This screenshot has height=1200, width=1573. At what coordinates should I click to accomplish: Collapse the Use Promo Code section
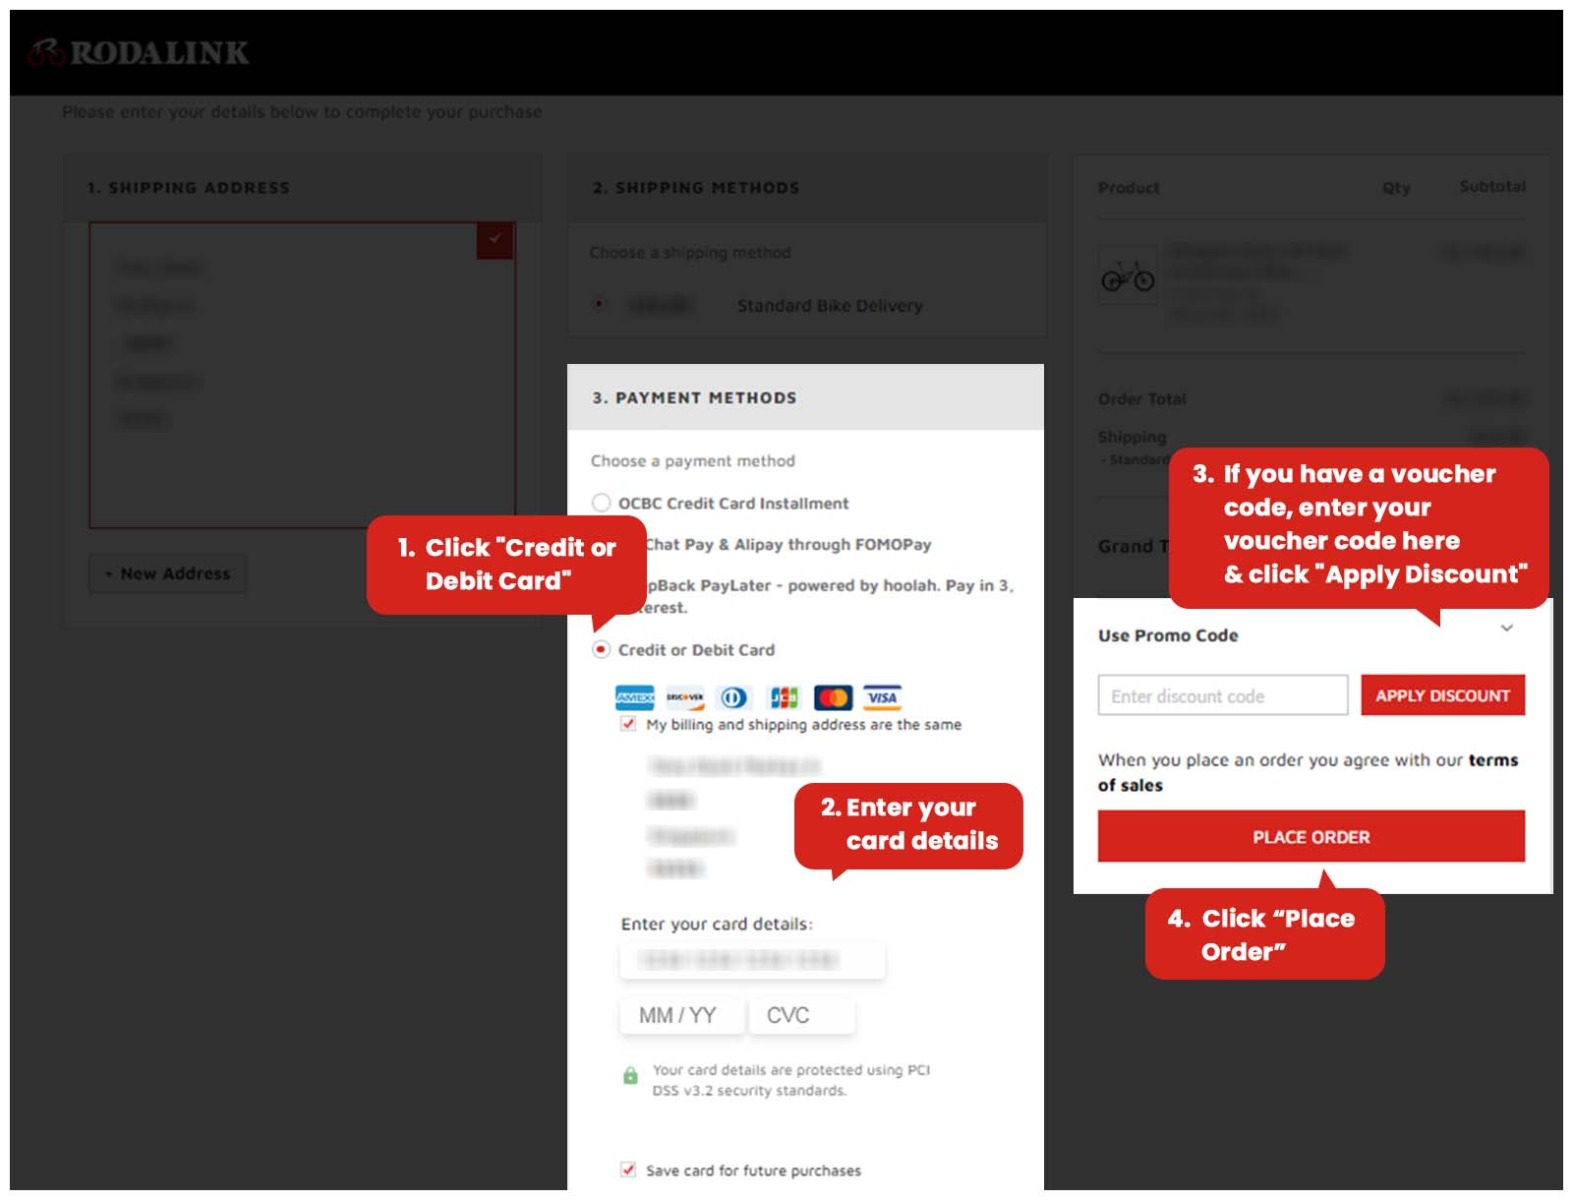(1506, 629)
